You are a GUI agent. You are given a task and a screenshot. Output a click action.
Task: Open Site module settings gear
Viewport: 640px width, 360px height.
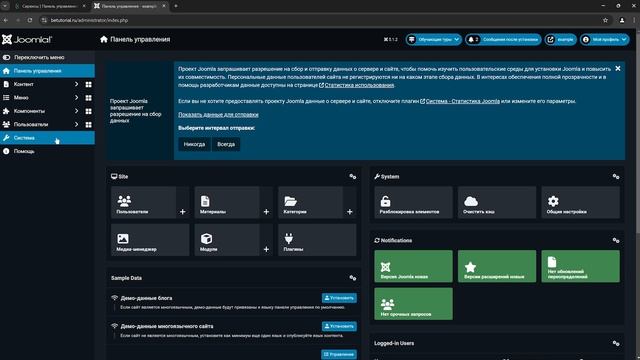click(x=353, y=177)
